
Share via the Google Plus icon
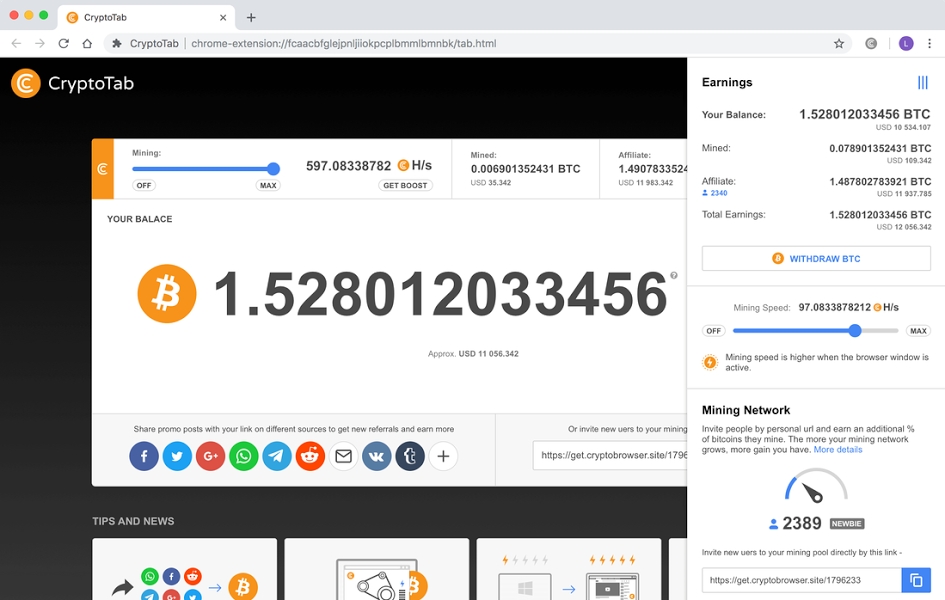pos(210,456)
